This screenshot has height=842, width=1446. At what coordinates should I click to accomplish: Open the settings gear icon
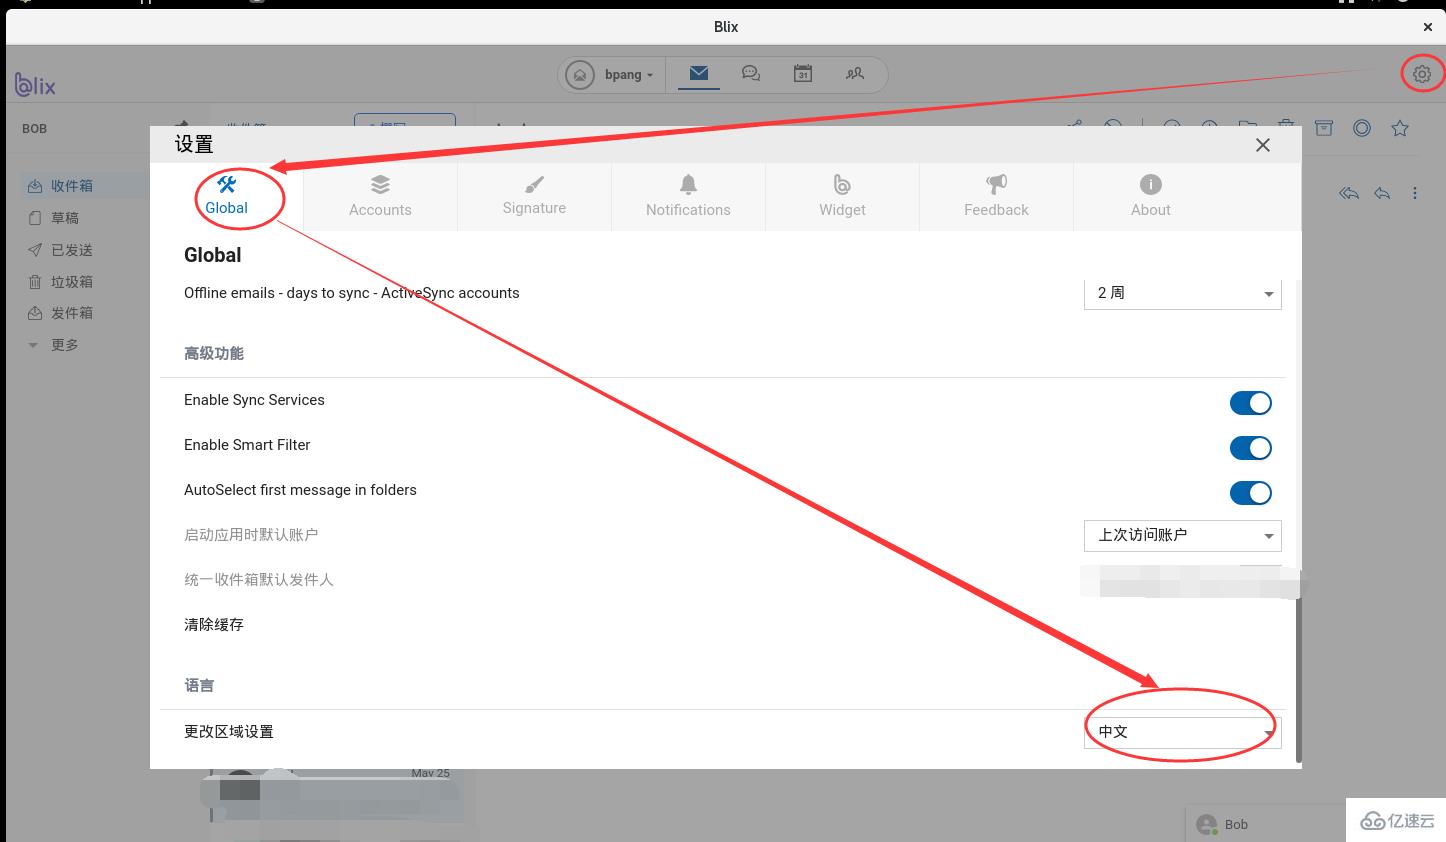tap(1422, 73)
